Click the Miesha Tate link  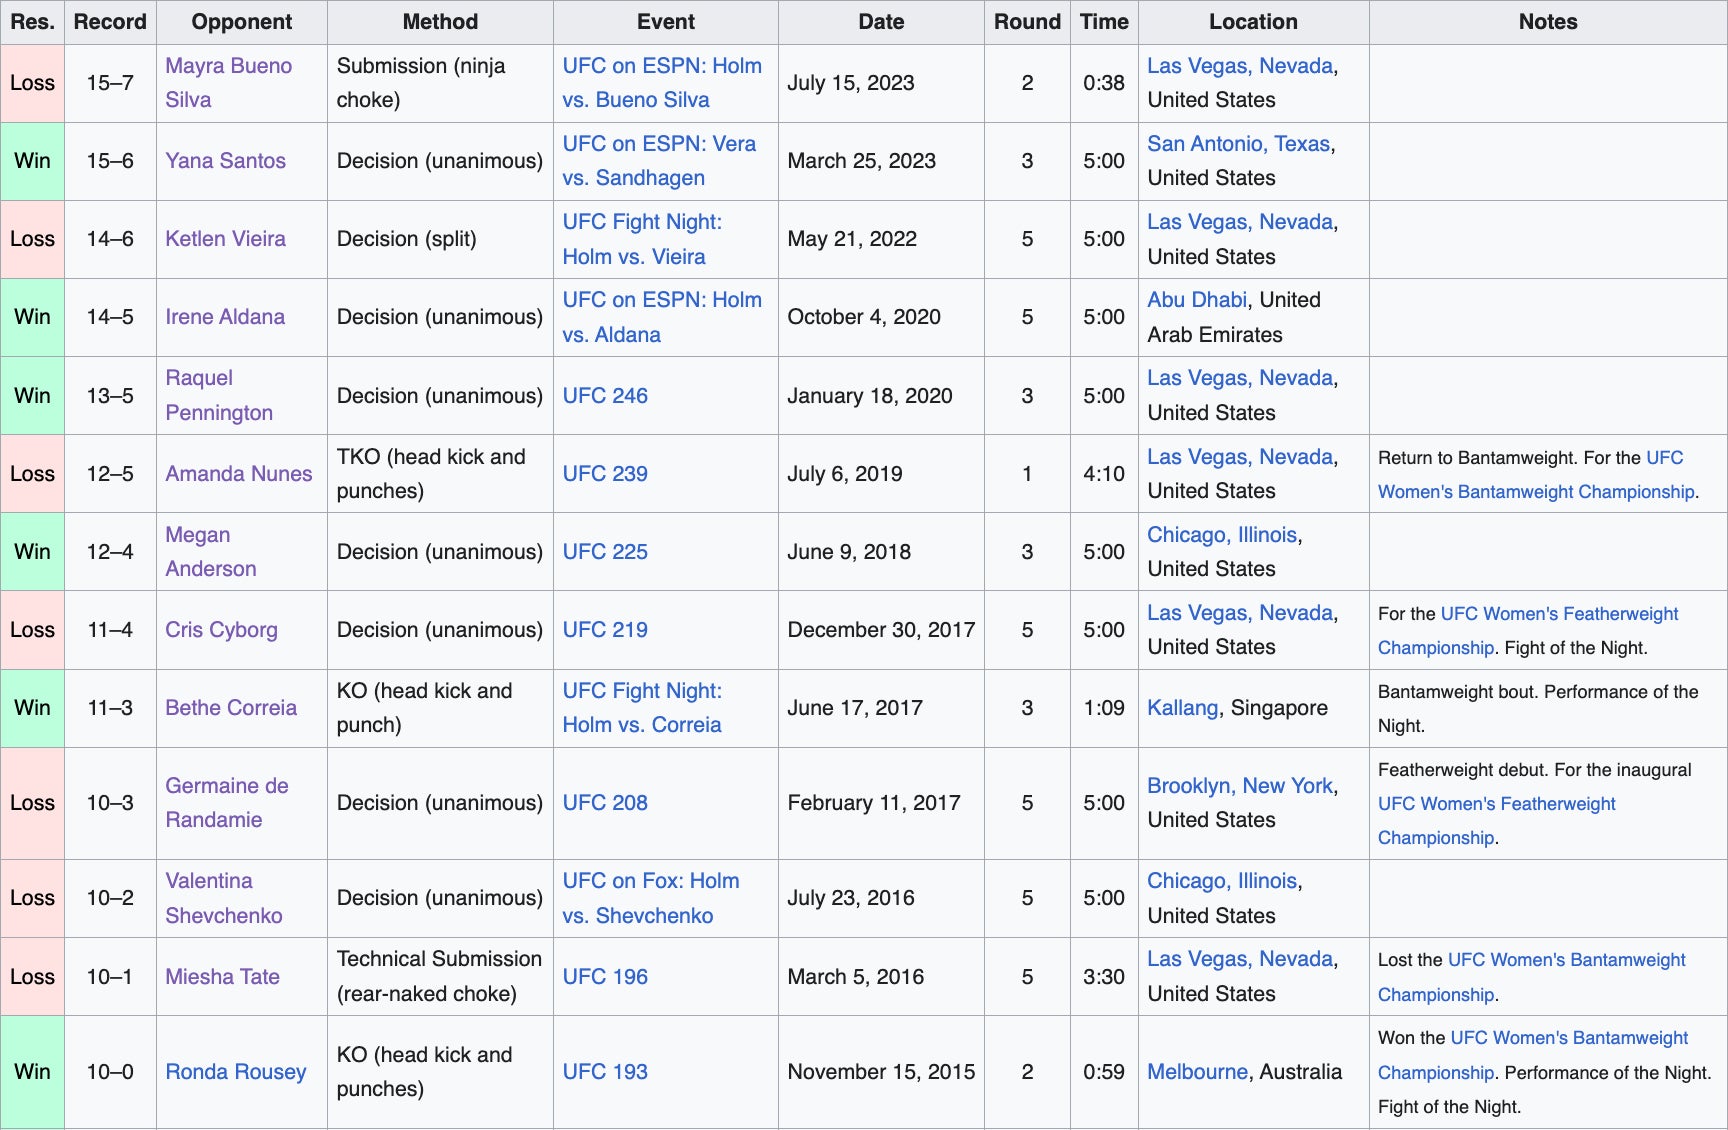(x=222, y=977)
